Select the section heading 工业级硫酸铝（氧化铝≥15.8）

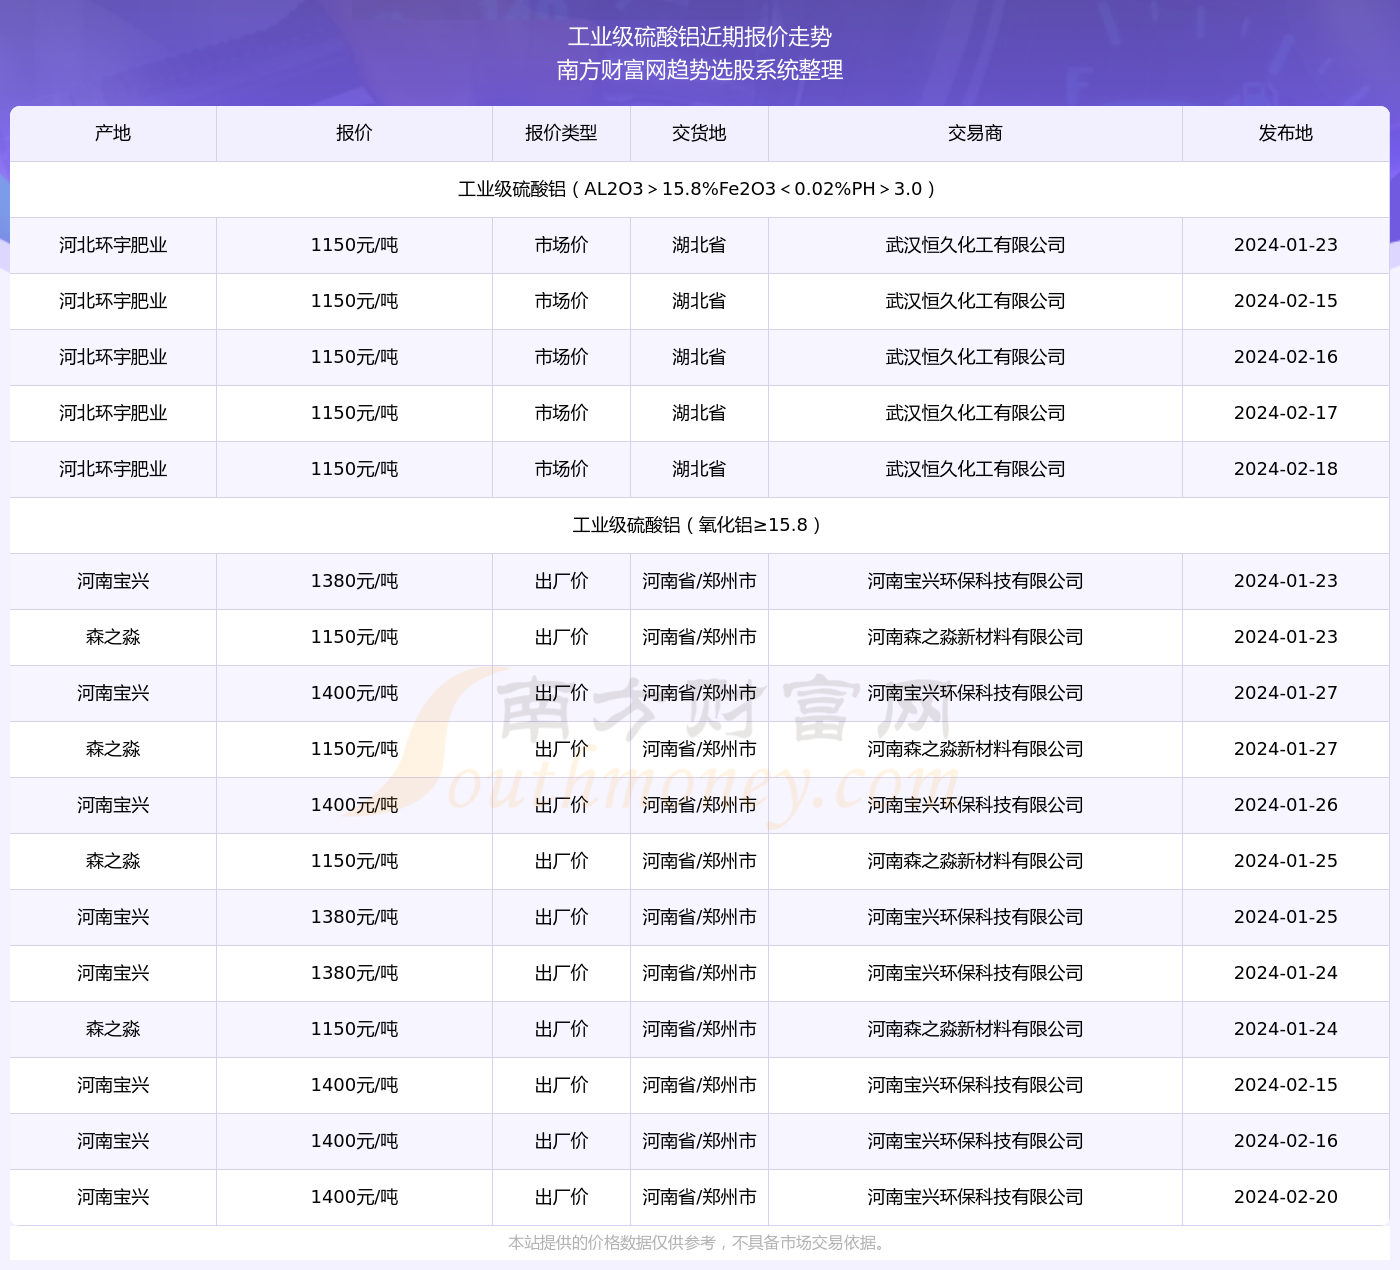700,525
